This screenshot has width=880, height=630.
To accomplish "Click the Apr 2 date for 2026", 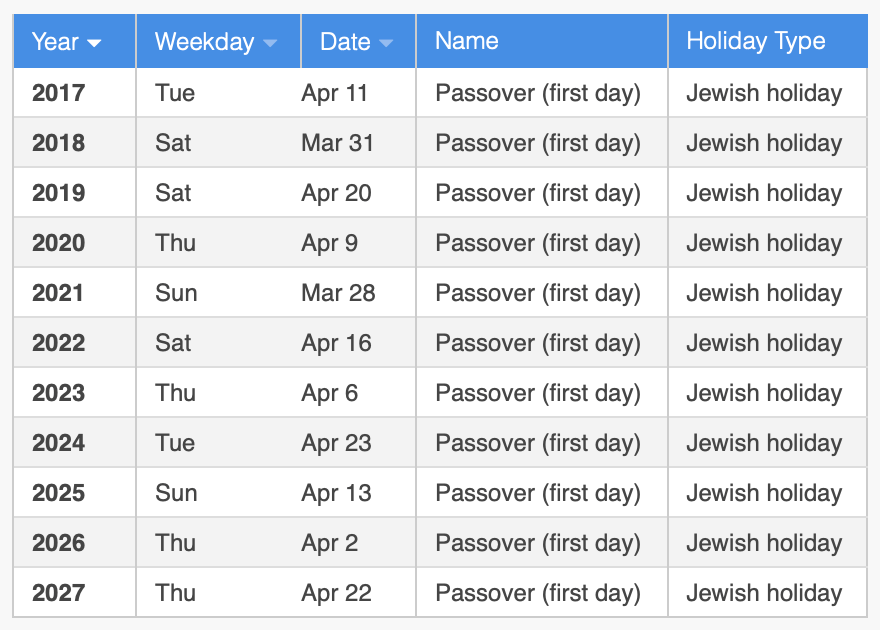I will click(330, 543).
